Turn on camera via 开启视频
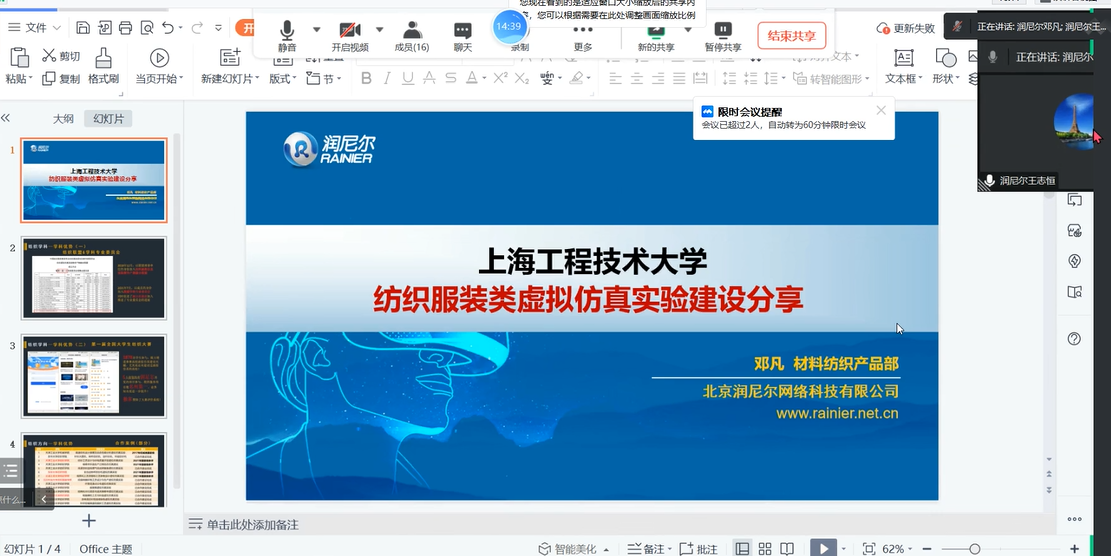This screenshot has width=1111, height=556. coord(350,36)
